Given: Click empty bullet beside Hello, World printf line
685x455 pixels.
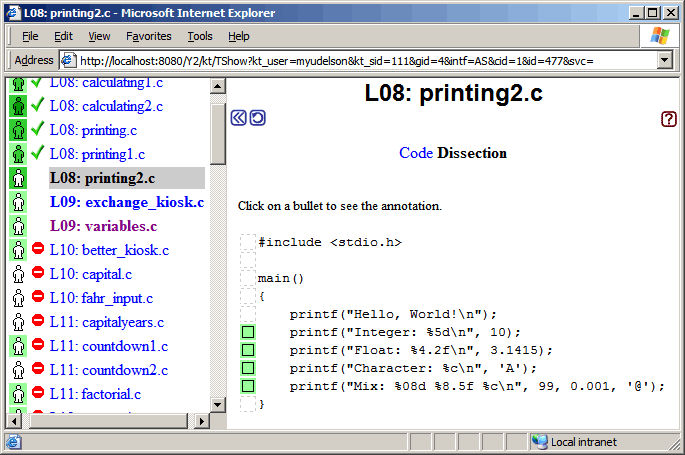Looking at the screenshot, I should tap(248, 314).
